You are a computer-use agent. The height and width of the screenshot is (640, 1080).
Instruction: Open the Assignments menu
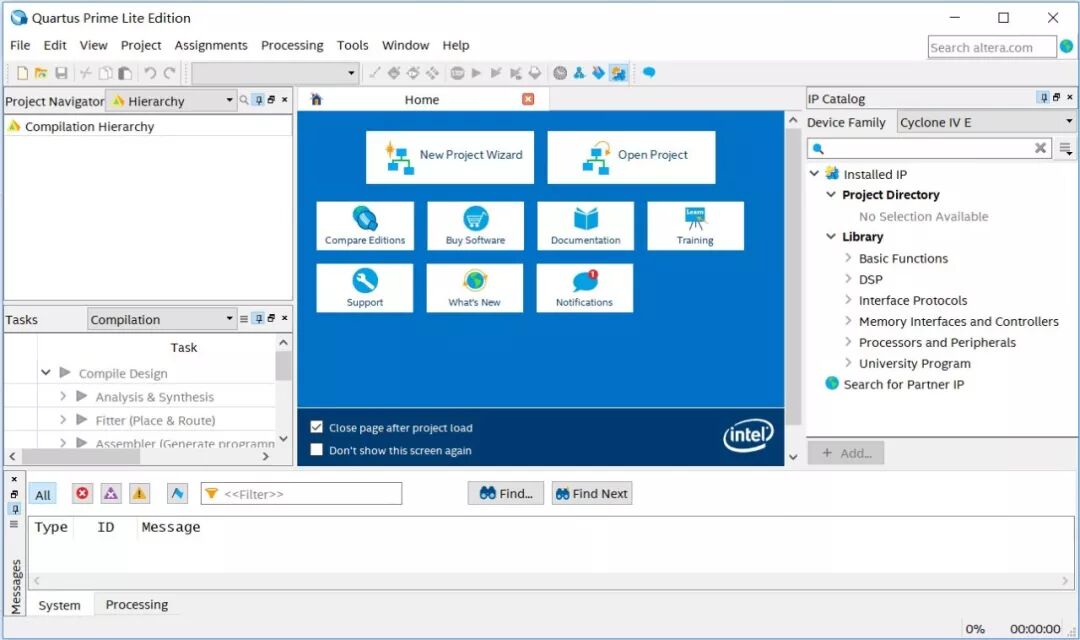click(211, 45)
